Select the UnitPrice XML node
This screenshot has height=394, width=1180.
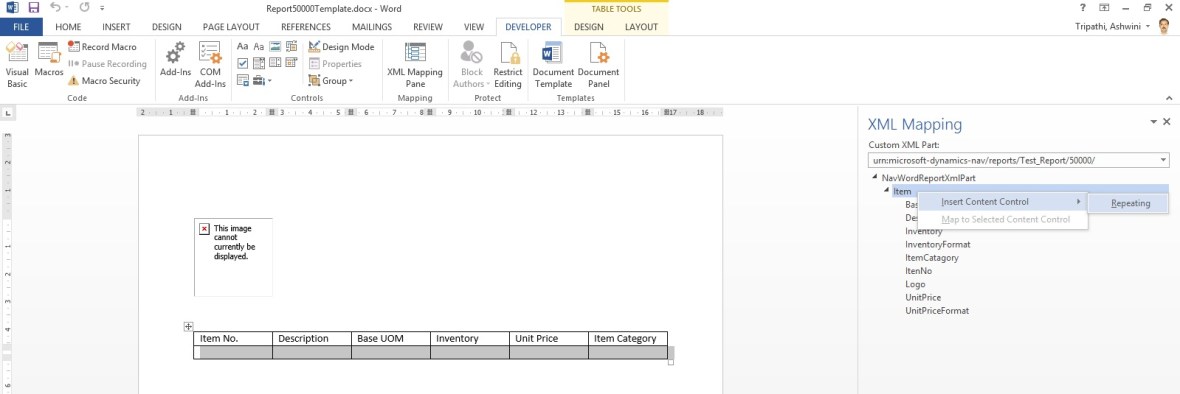tap(923, 297)
